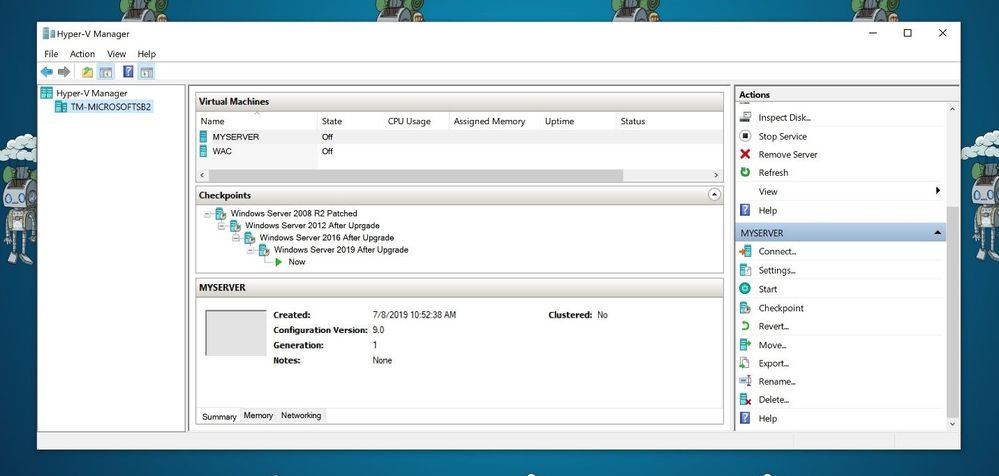Click the MYSERVER actions section header

click(840, 233)
